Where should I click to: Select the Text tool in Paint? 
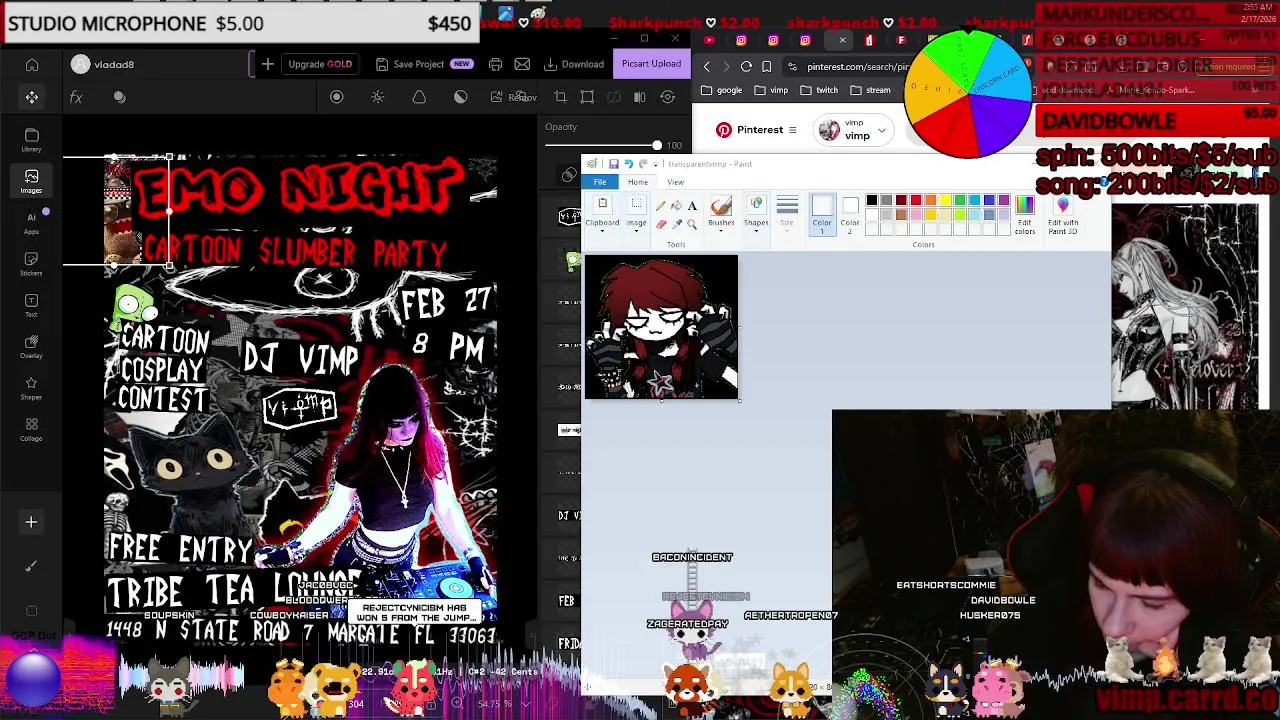[692, 205]
